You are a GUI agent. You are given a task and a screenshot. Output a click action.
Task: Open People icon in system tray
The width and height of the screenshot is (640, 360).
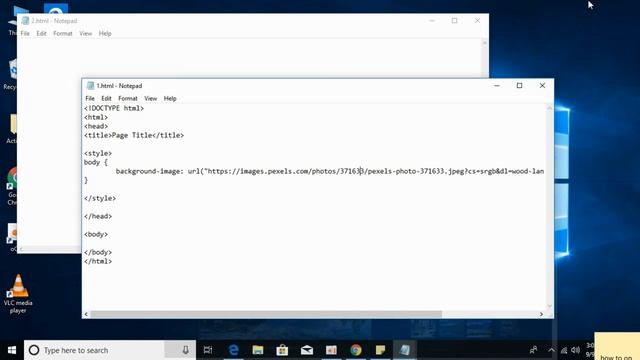(533, 350)
